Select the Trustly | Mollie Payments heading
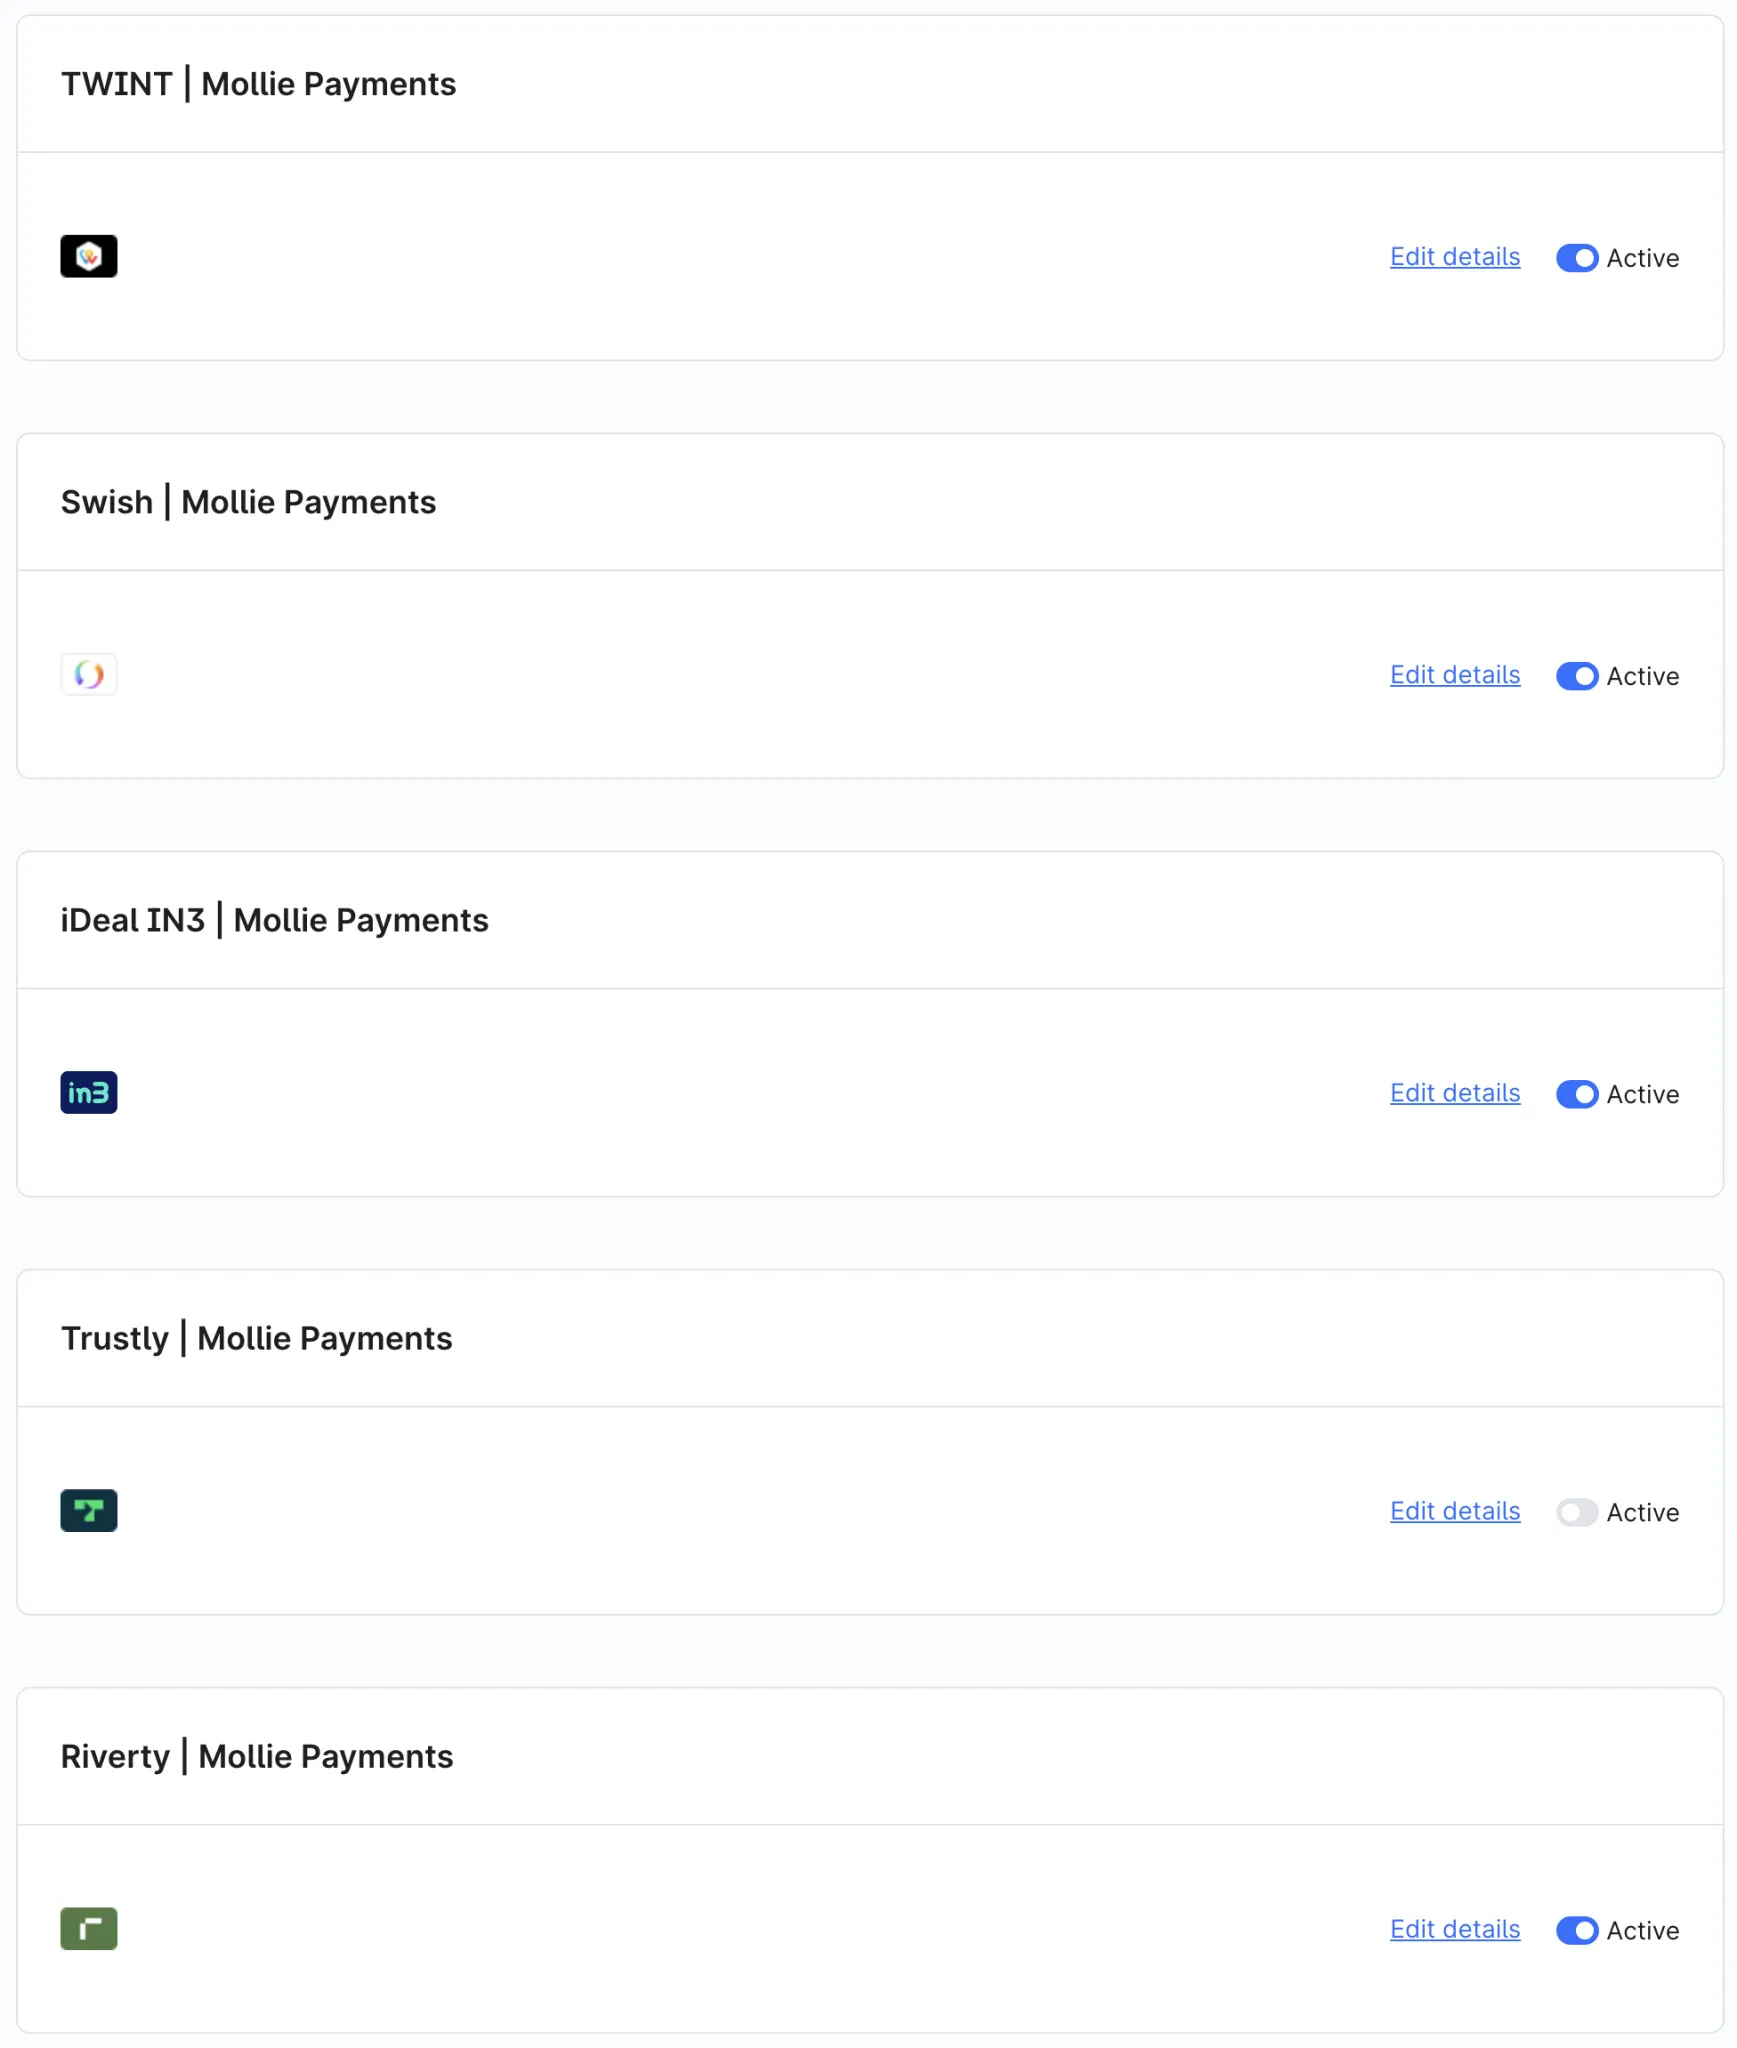1737x2048 pixels. (256, 1338)
